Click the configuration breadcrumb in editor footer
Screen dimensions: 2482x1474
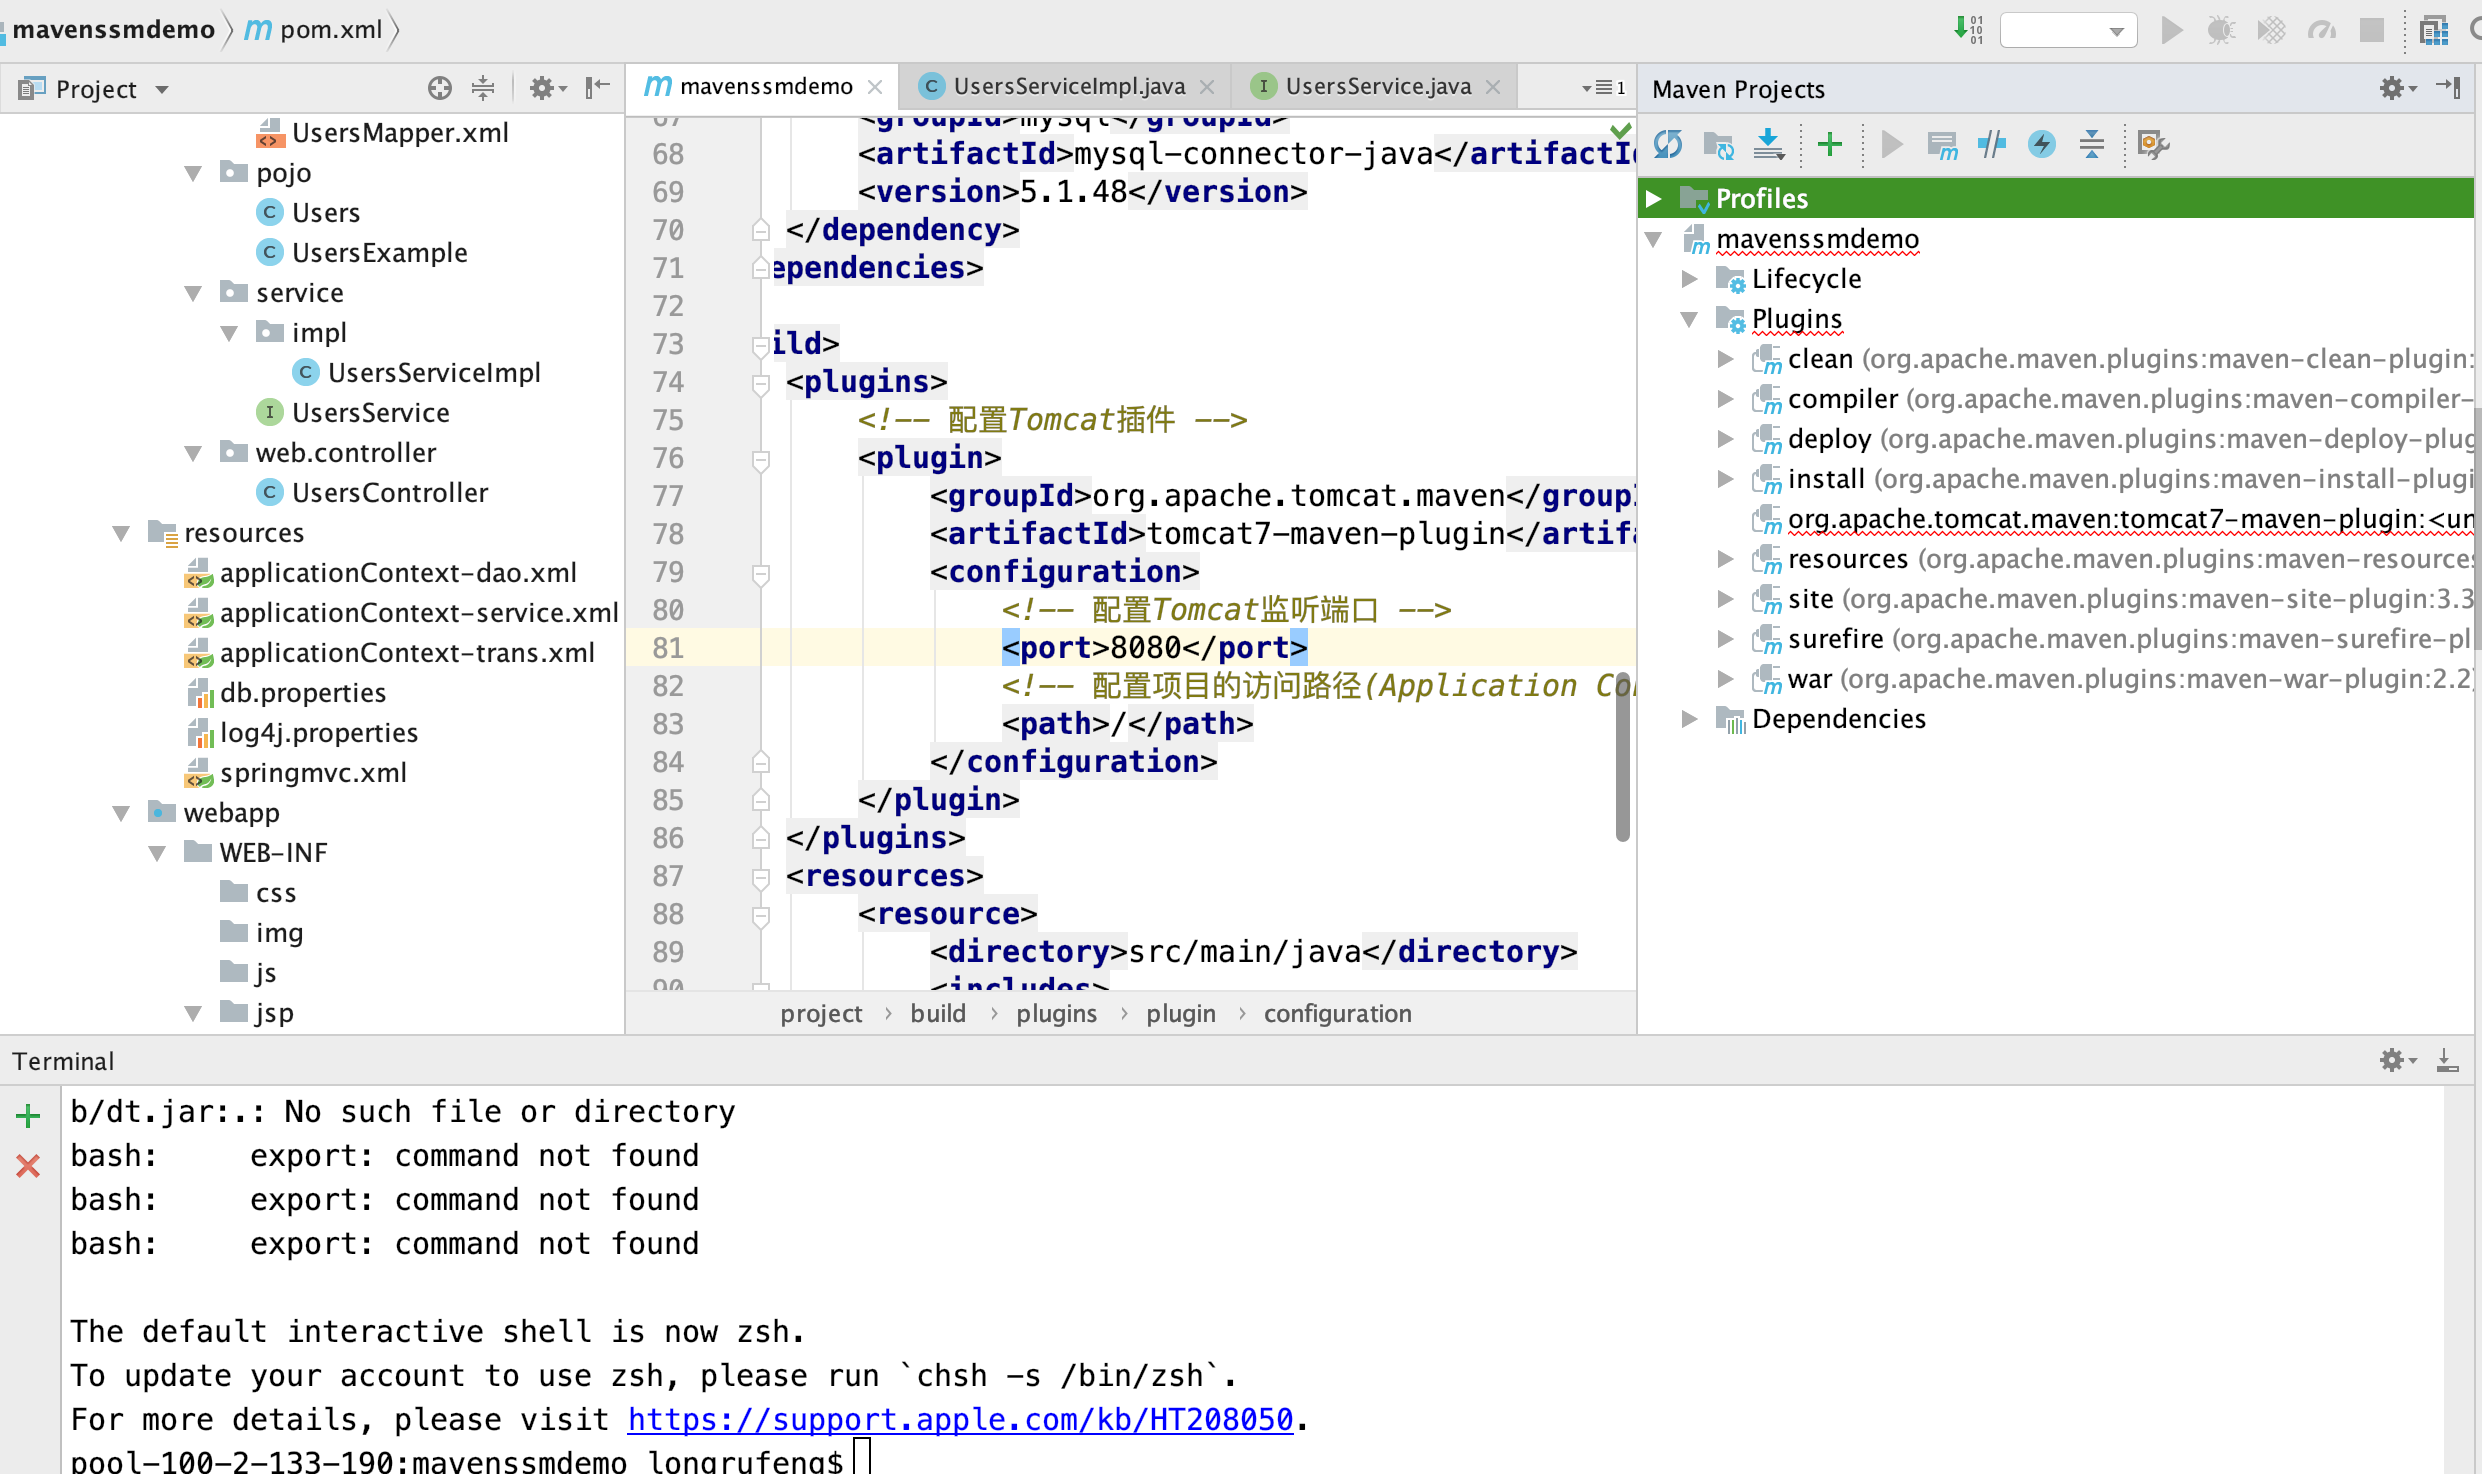click(1337, 1013)
